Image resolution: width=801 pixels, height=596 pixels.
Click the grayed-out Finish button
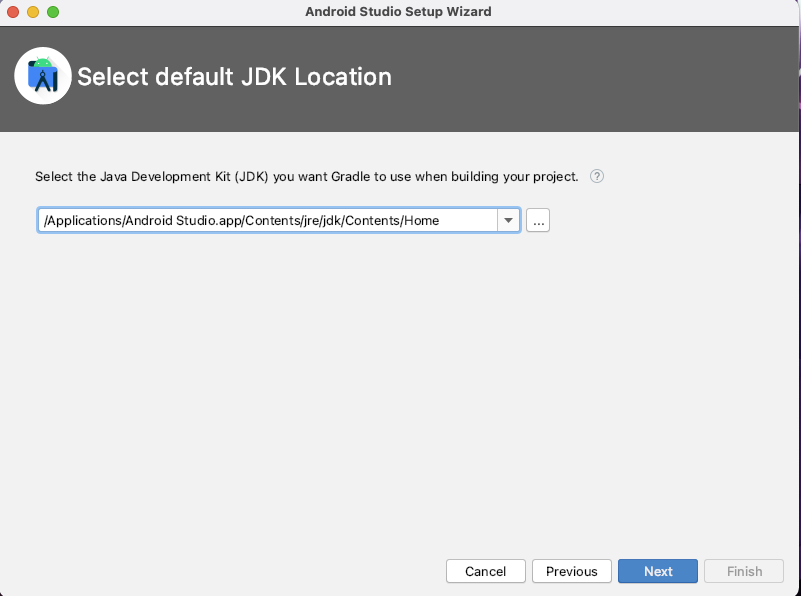pyautogui.click(x=743, y=571)
